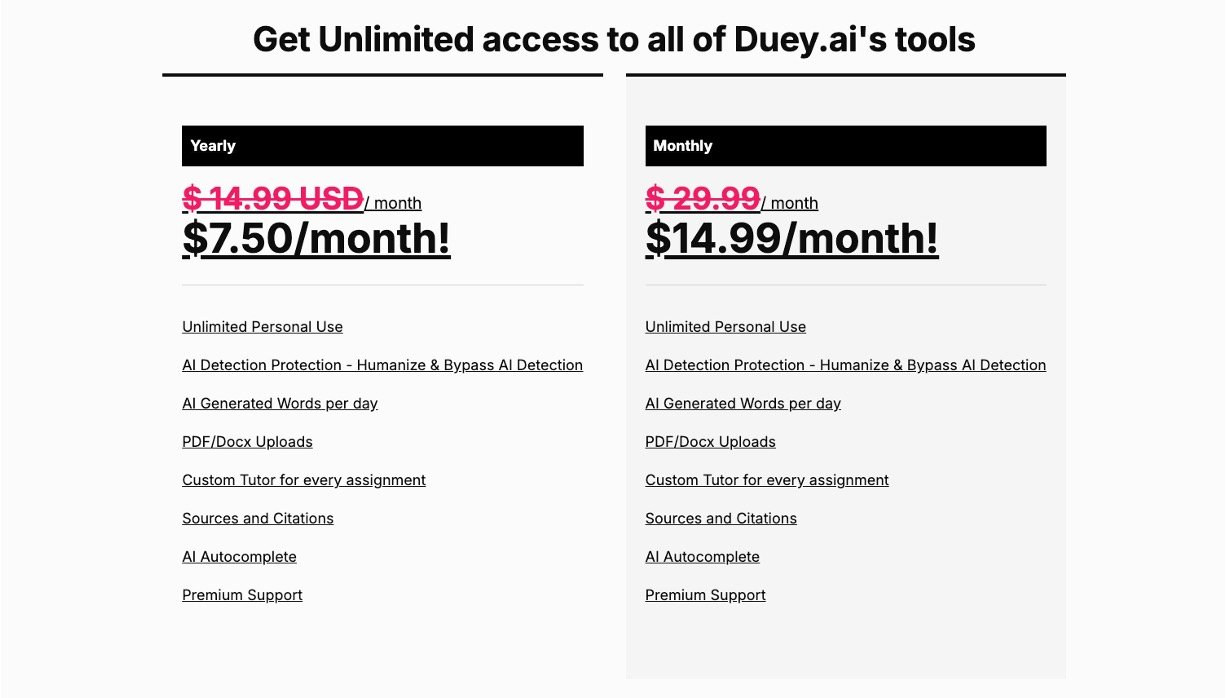Select AI Generated Words per day in Yearly
1226x698 pixels.
point(280,404)
